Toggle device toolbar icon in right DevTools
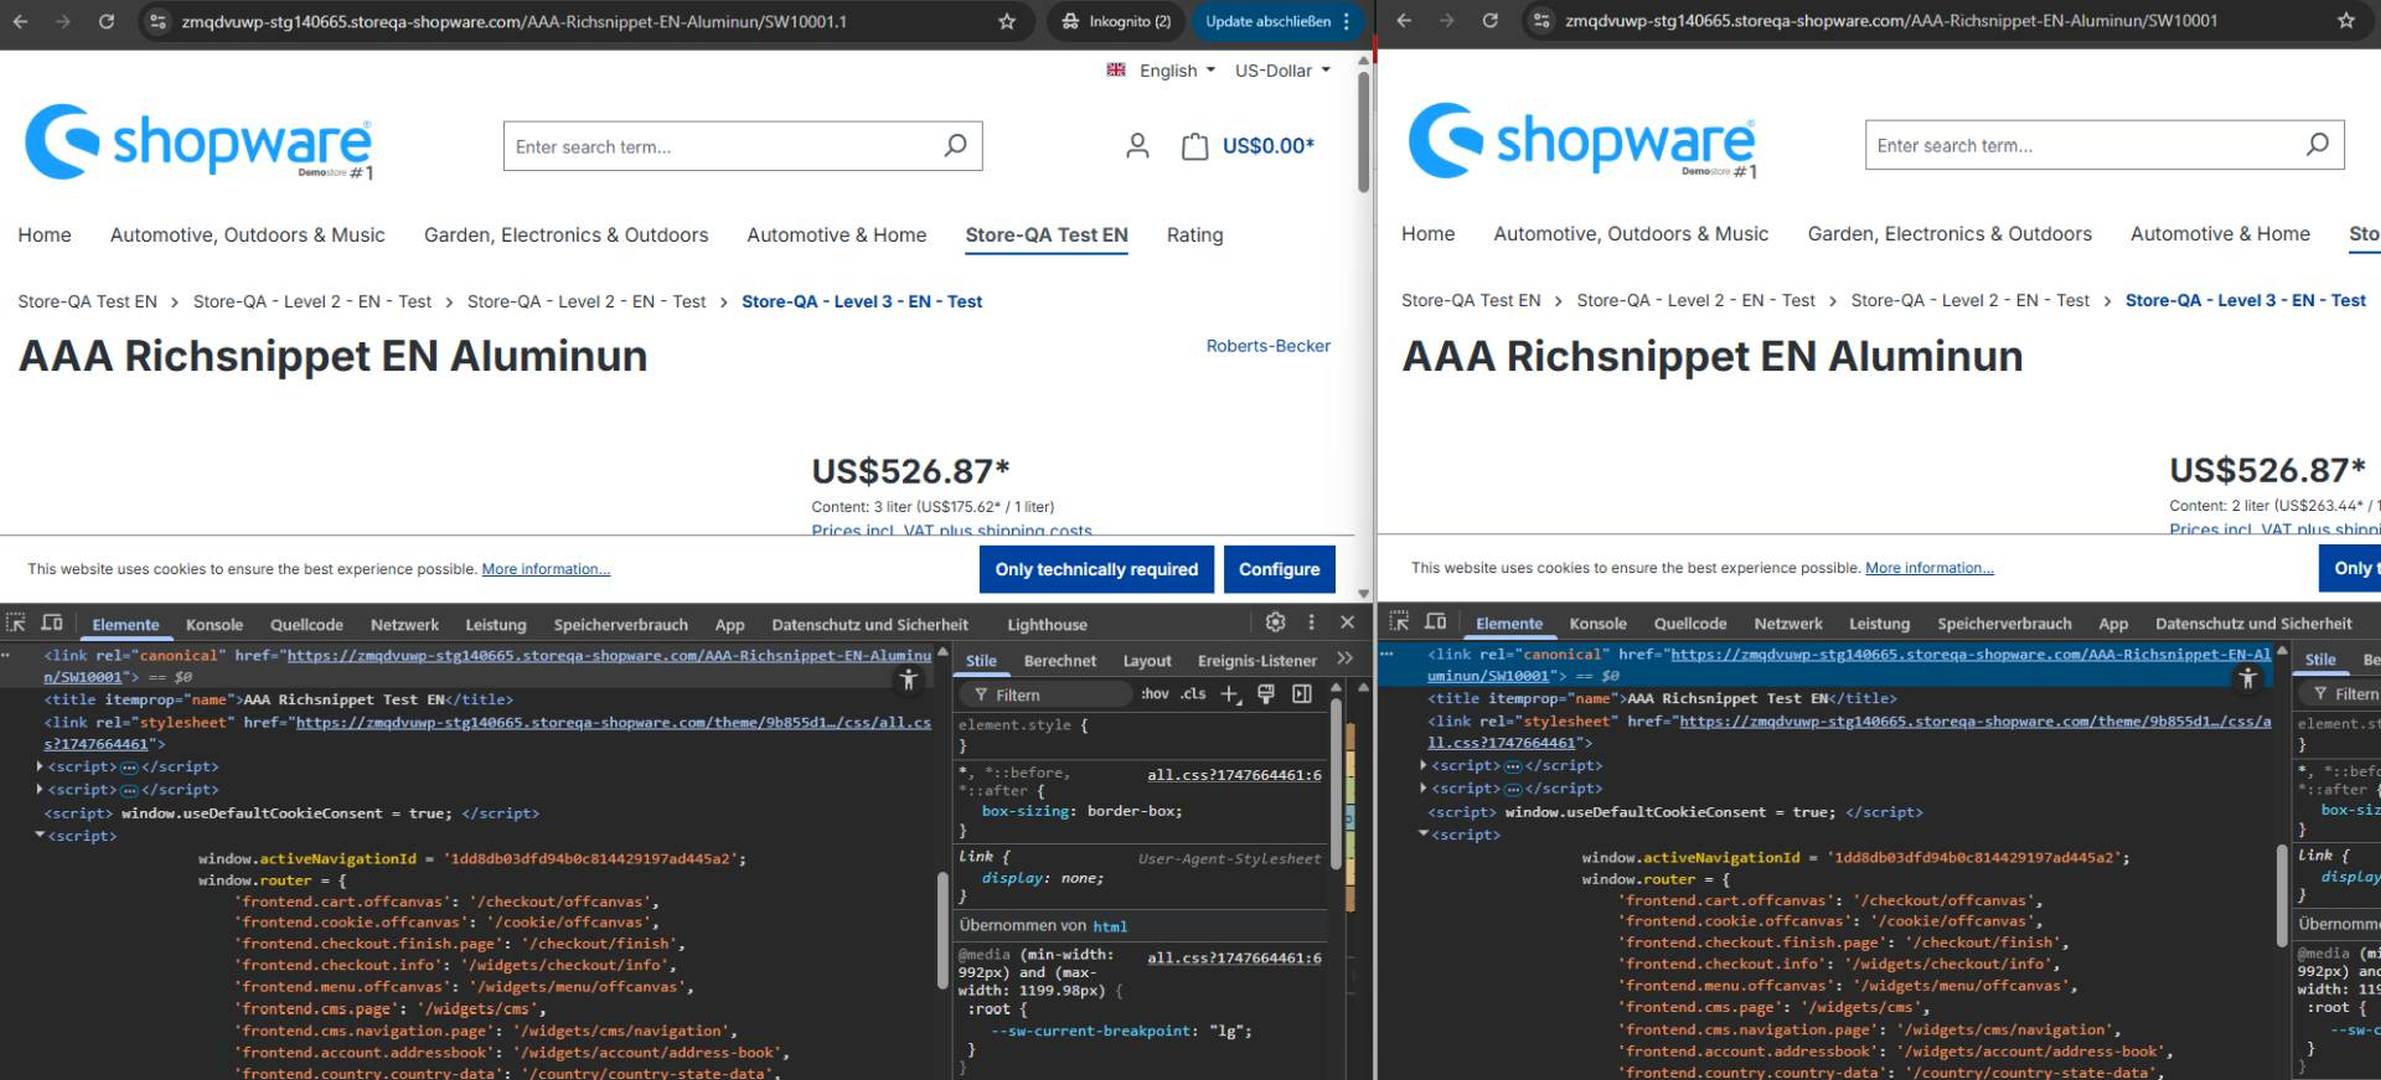 (1435, 622)
